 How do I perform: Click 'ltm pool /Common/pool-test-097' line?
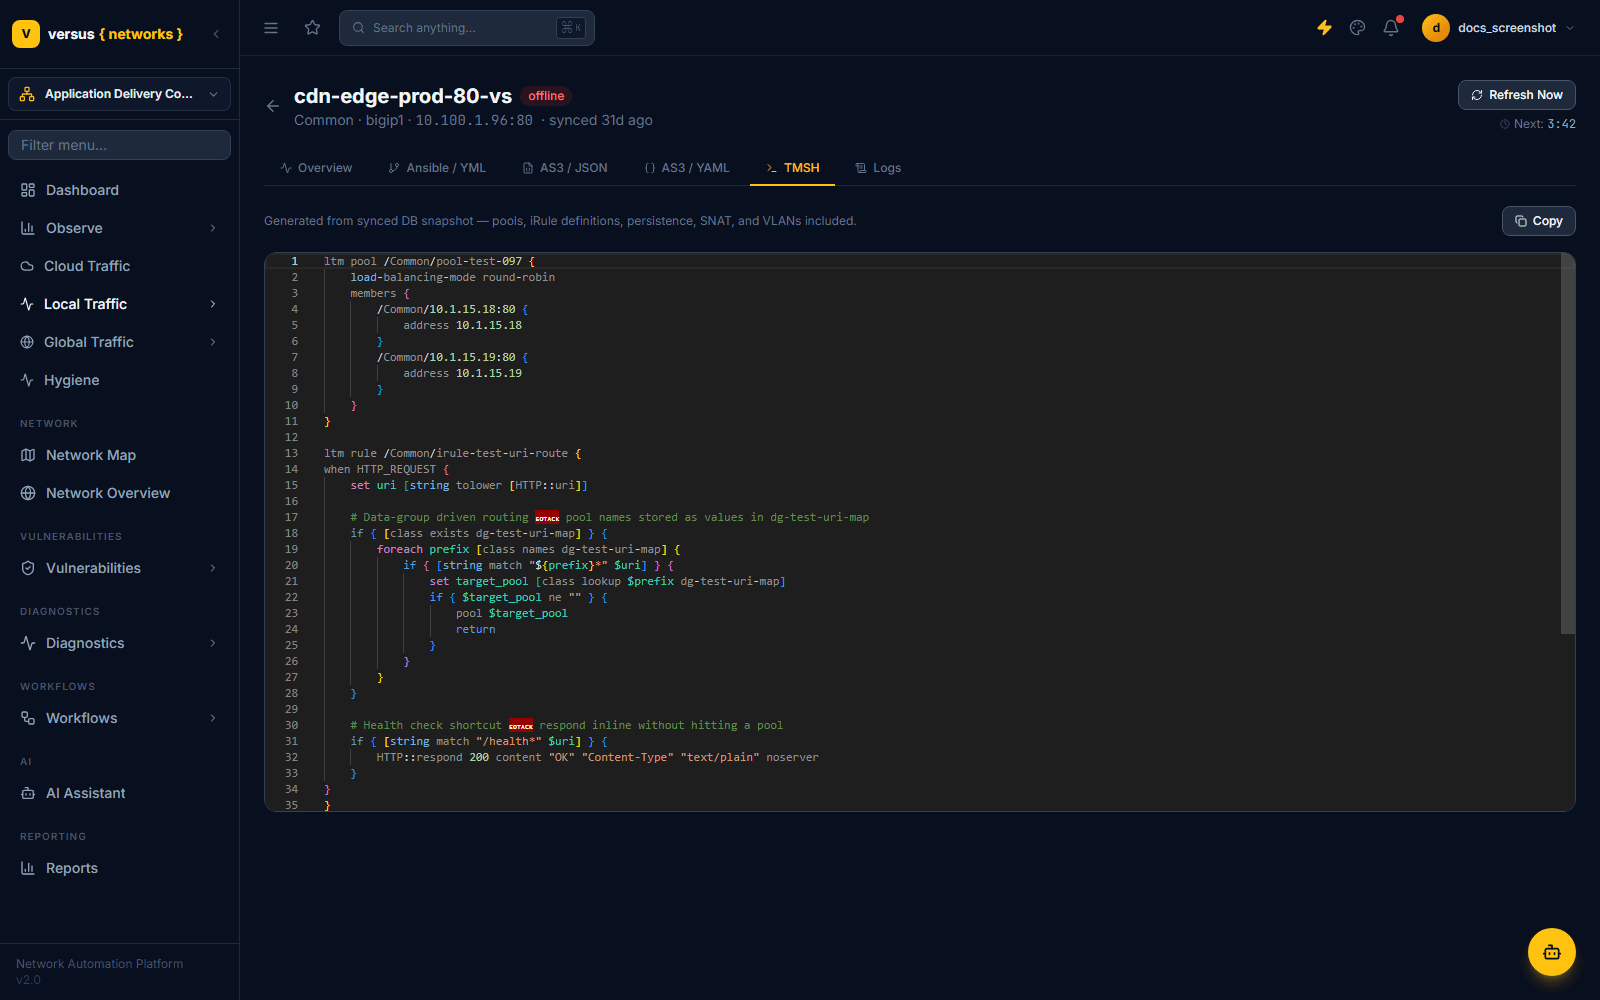429,261
